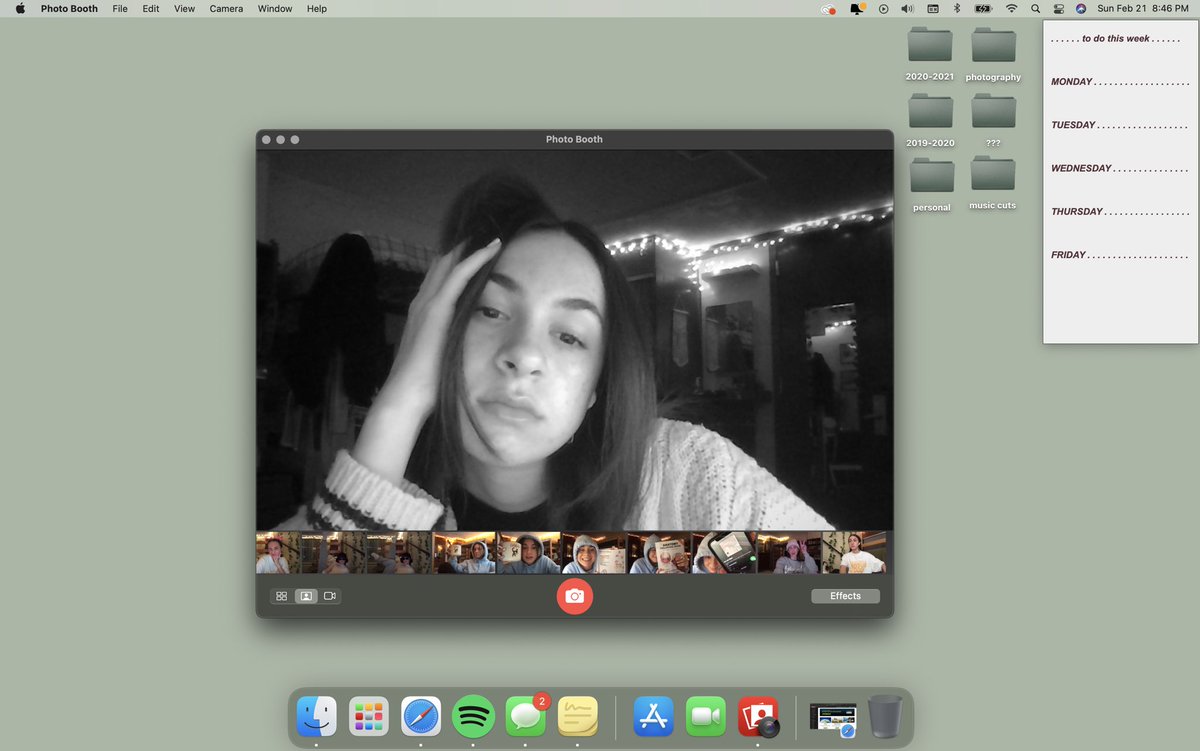Open the Now Playing menu bar icon
The height and width of the screenshot is (751, 1200).
883,8
